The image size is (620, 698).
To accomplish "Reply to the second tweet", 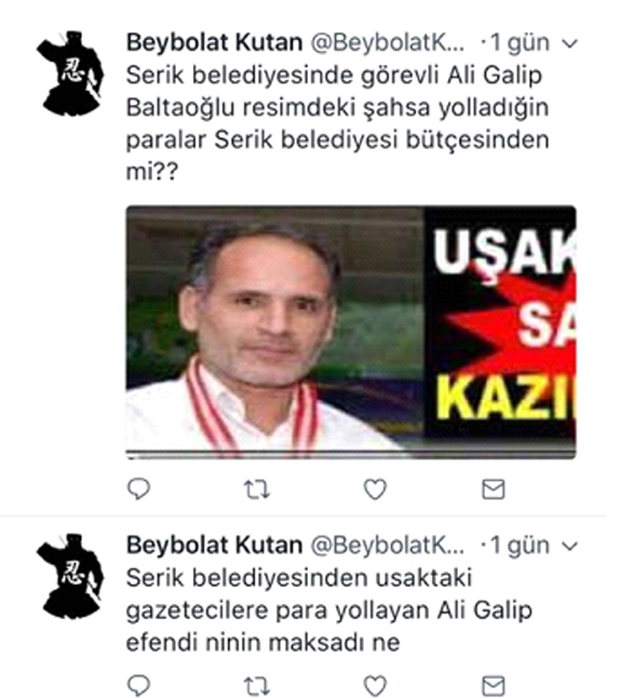I will [x=138, y=686].
